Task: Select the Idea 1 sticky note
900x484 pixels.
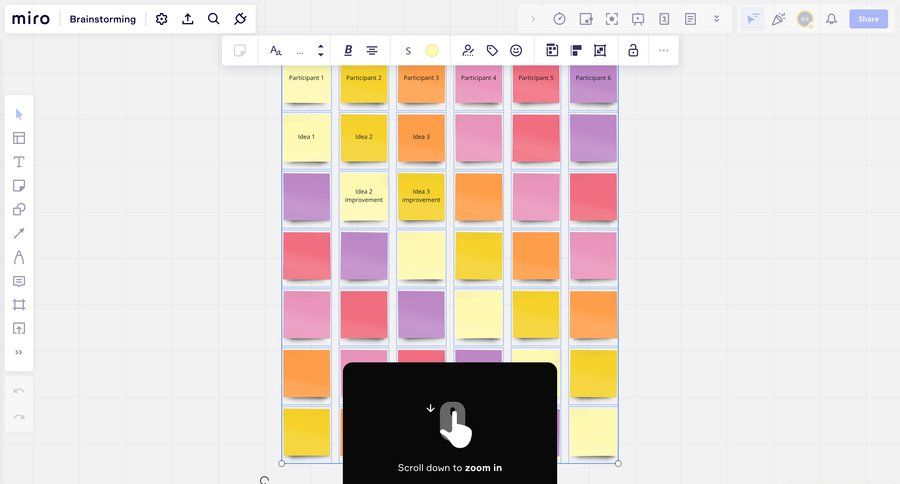Action: coord(307,138)
